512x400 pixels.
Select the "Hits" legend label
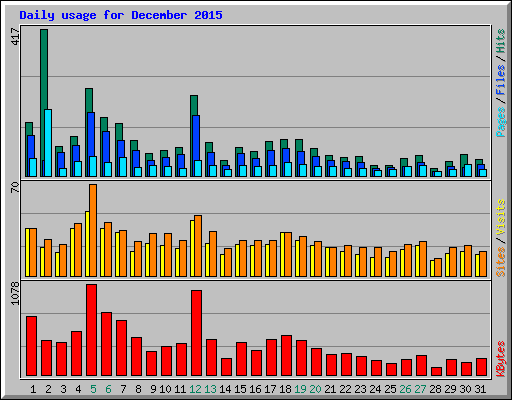click(x=501, y=41)
